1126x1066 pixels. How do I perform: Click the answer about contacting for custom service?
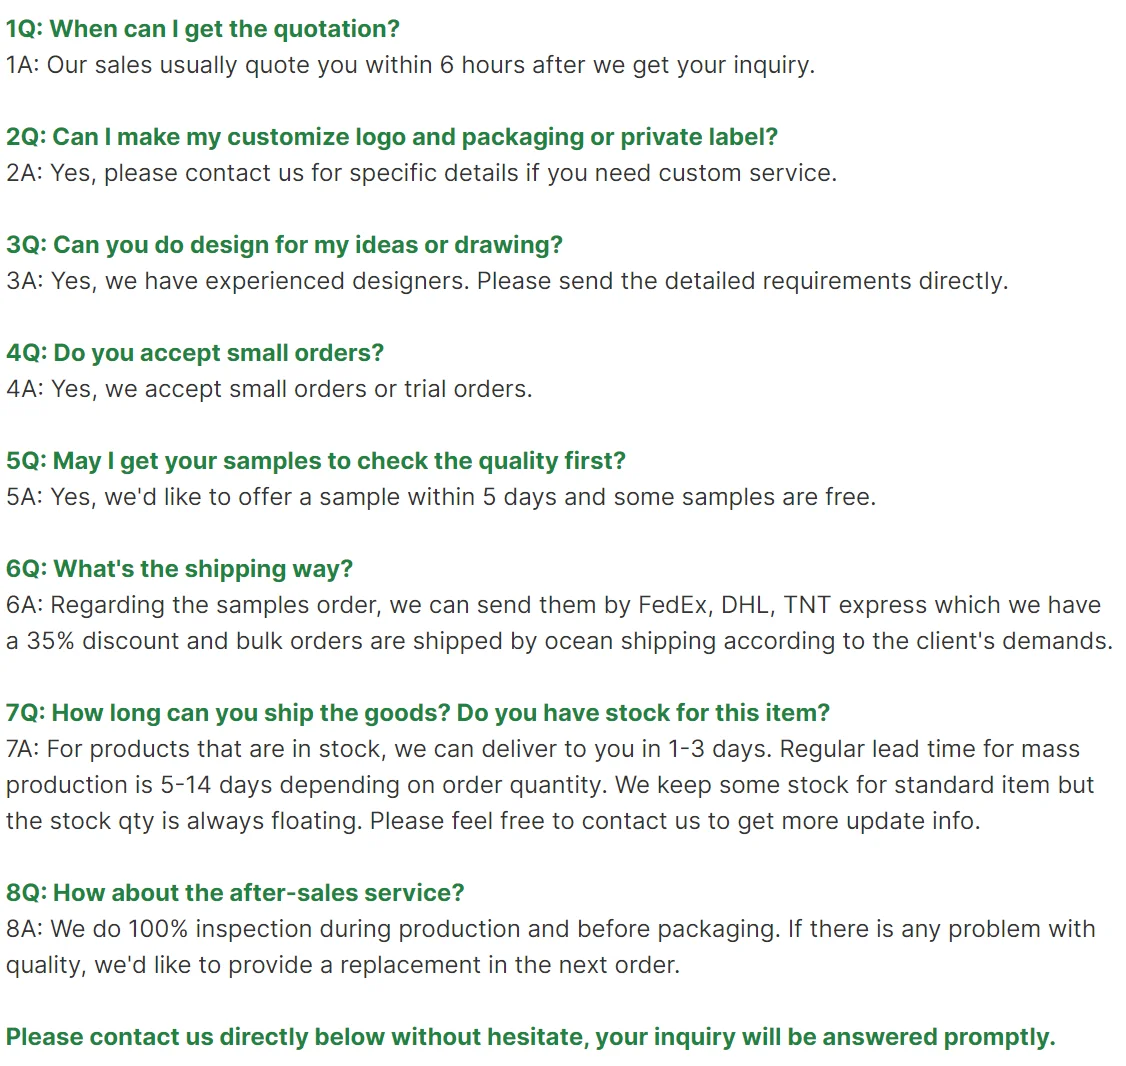pyautogui.click(x=421, y=173)
